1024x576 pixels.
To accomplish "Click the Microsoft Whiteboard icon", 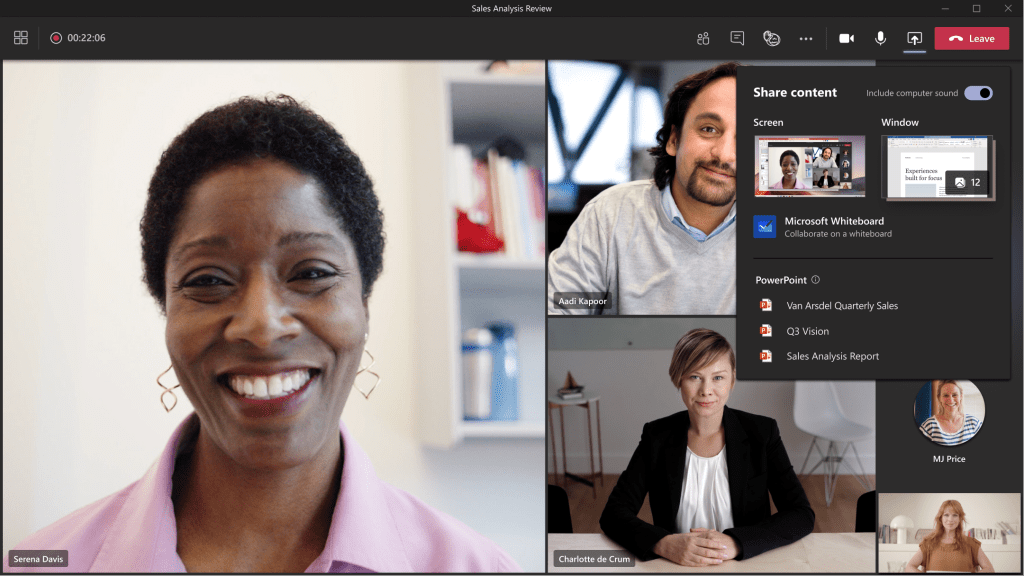I will 765,227.
